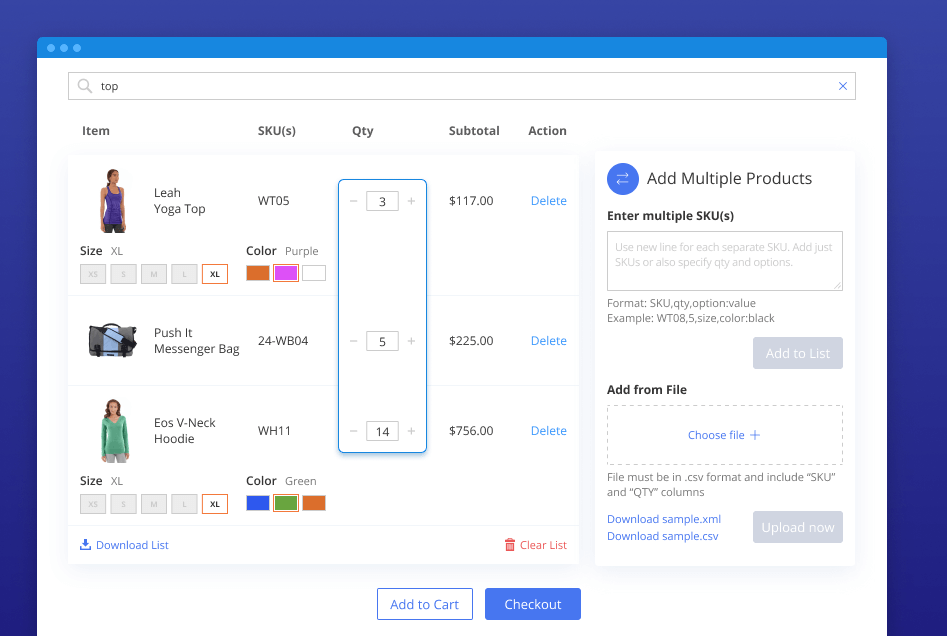Screen dimensions: 947x636
Task: Clear the search field with X icon
Action: coord(842,86)
